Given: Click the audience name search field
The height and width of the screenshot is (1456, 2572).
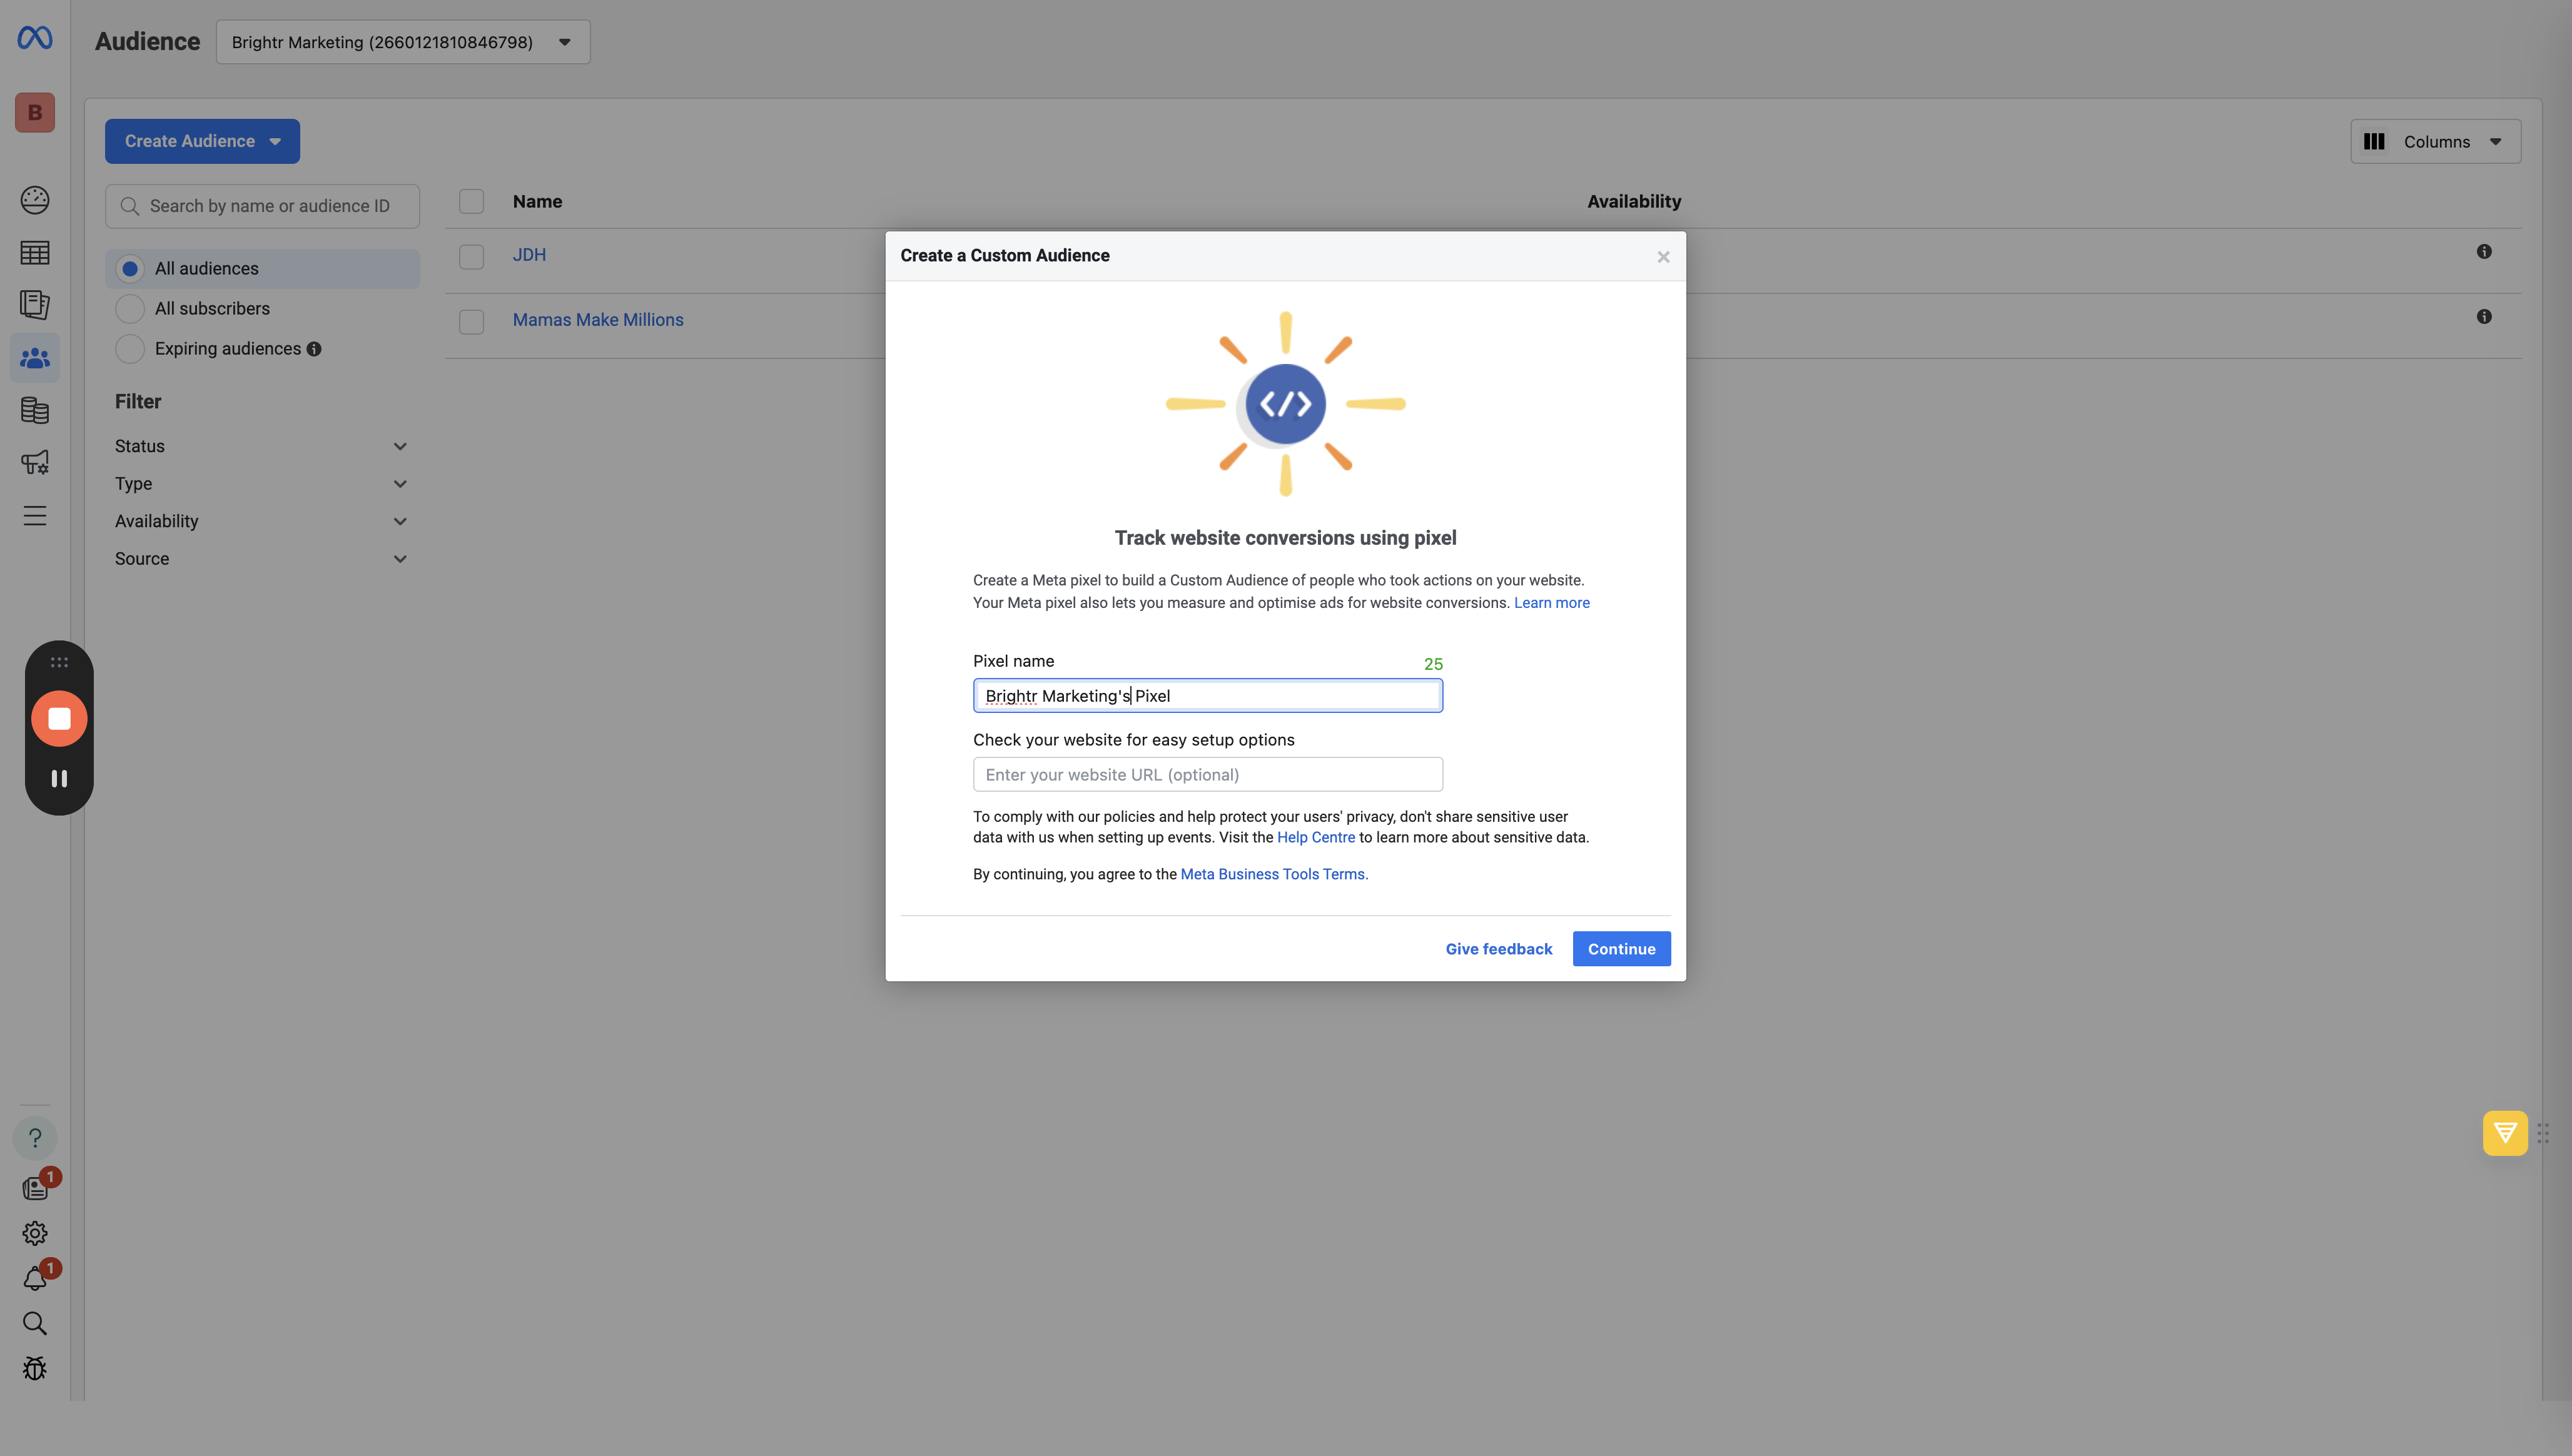Looking at the screenshot, I should point(262,206).
